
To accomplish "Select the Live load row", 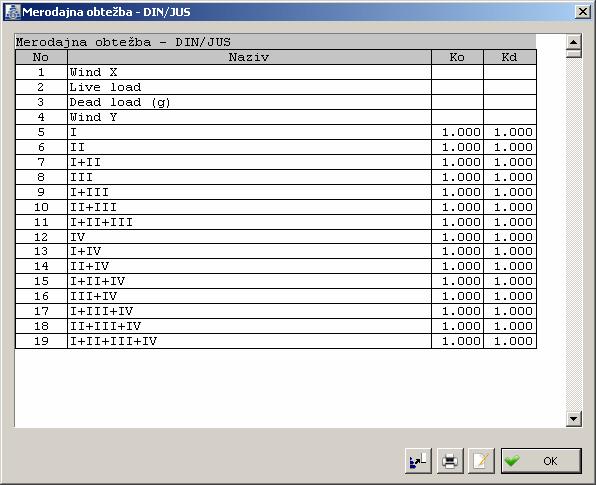I will point(276,87).
